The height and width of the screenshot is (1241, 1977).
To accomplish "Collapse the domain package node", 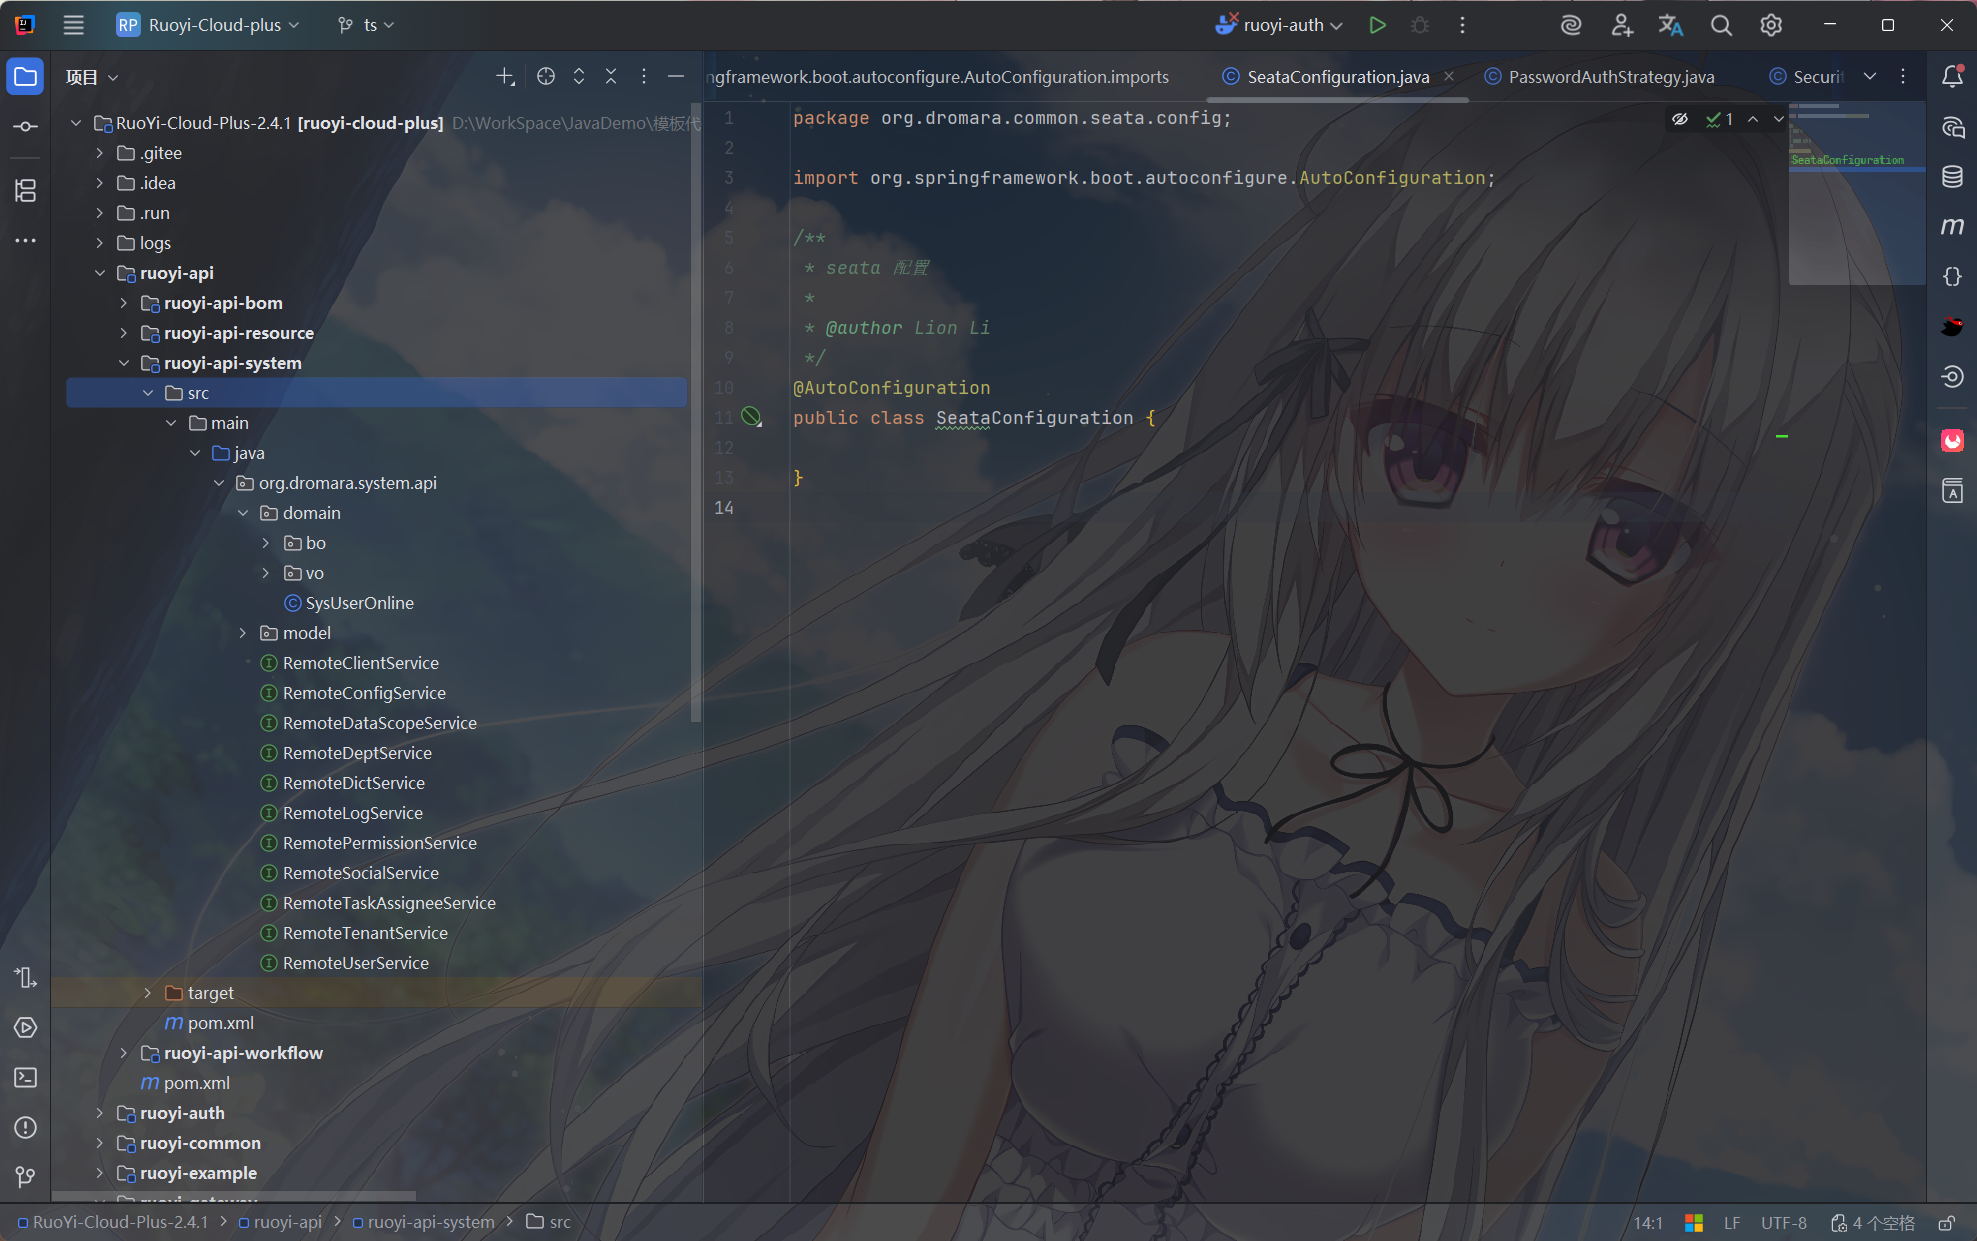I will click(x=243, y=513).
